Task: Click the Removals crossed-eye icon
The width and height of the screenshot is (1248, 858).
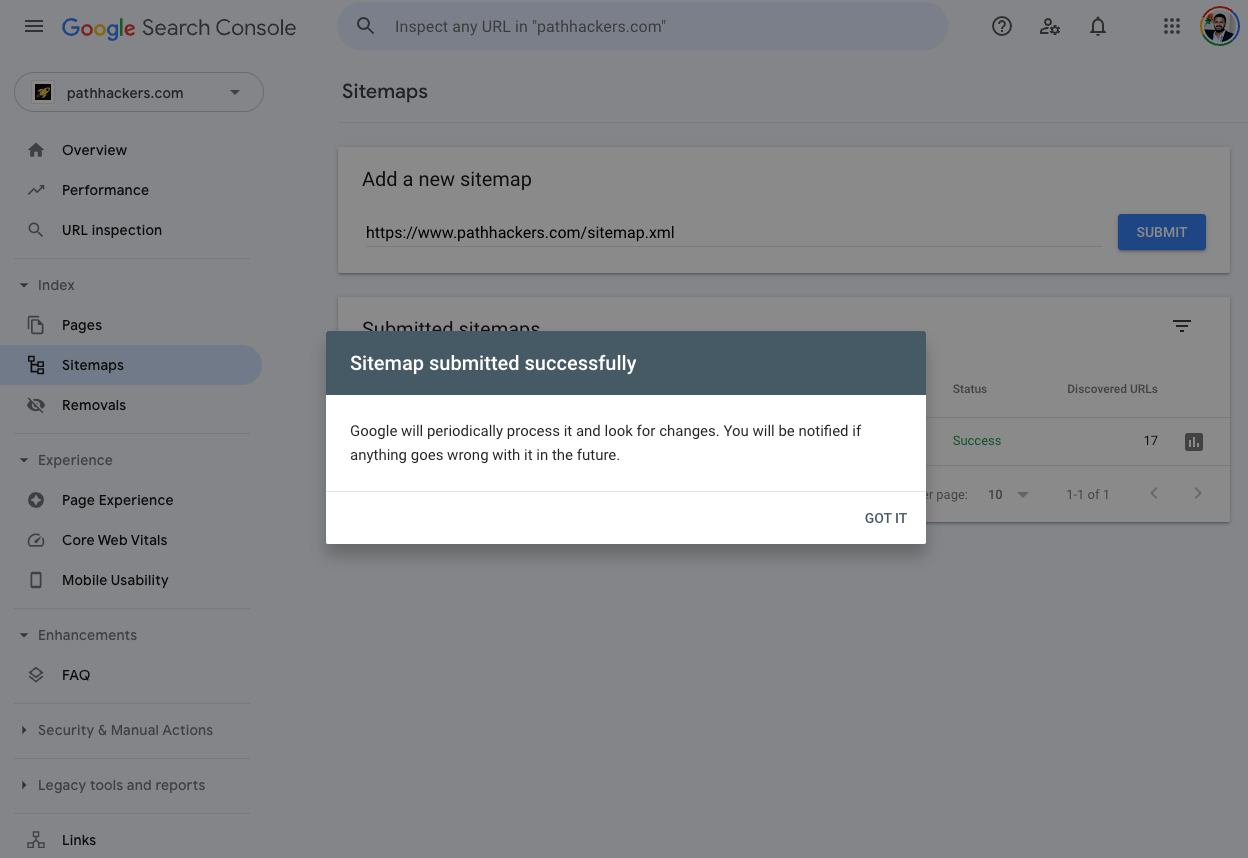Action: click(x=36, y=405)
